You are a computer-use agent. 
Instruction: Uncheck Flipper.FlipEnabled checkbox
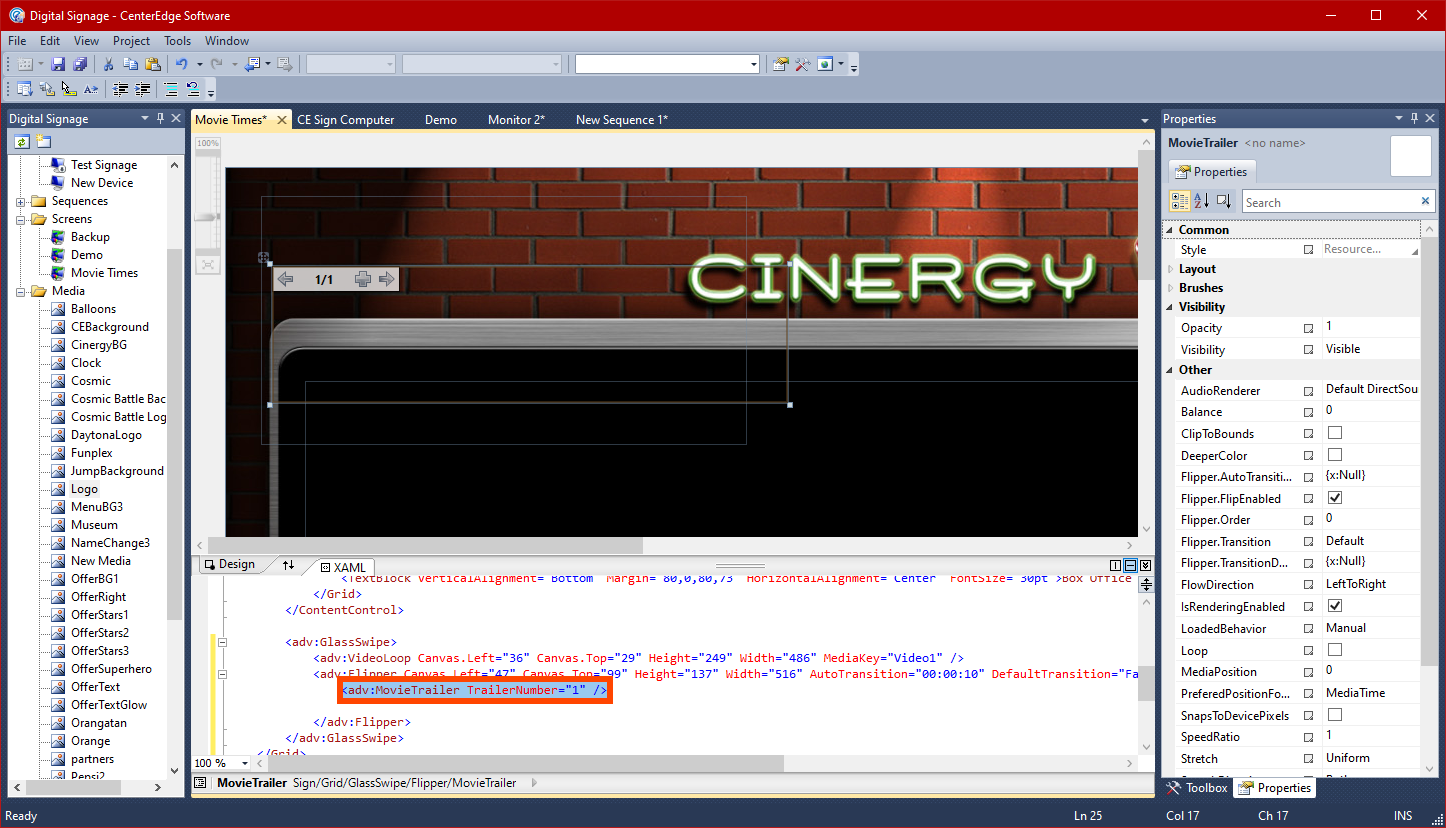(x=1334, y=498)
